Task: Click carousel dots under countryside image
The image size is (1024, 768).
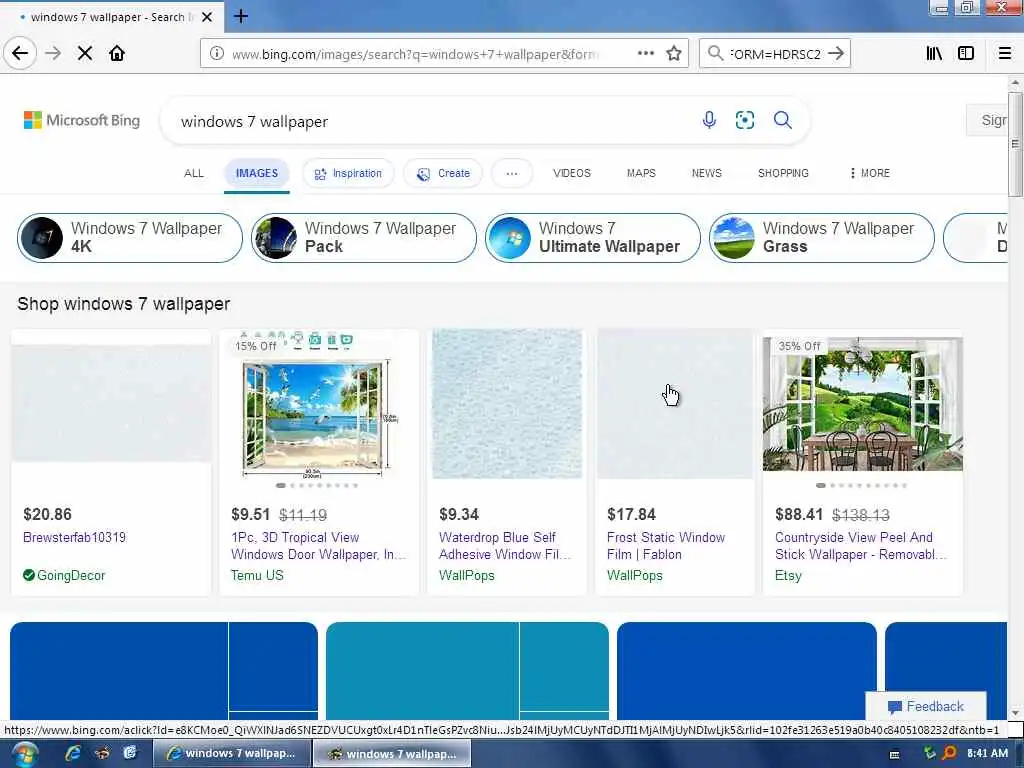Action: [x=862, y=485]
